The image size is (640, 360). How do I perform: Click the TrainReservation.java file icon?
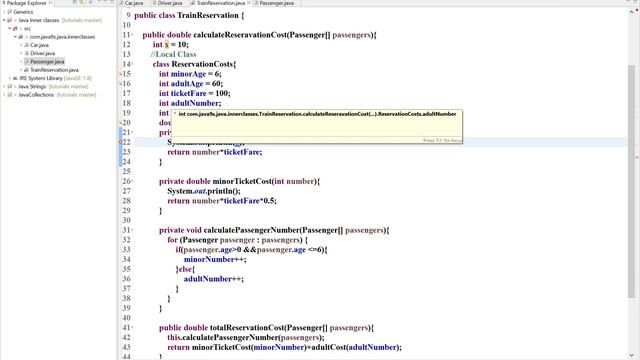tap(27, 70)
